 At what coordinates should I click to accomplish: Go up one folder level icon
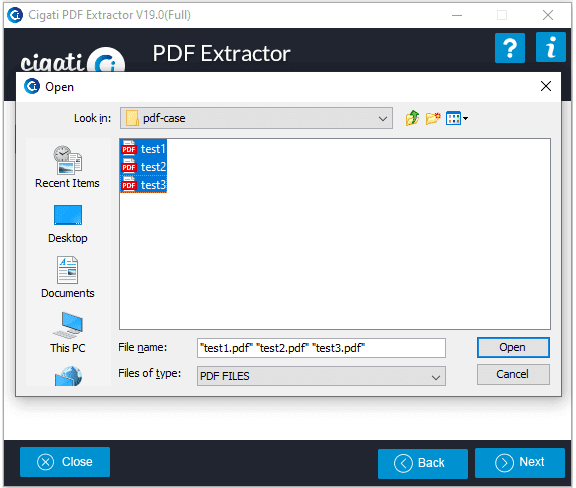[412, 118]
